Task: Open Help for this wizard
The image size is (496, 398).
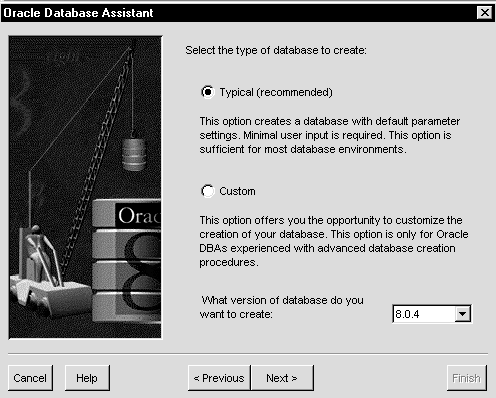Action: click(87, 378)
